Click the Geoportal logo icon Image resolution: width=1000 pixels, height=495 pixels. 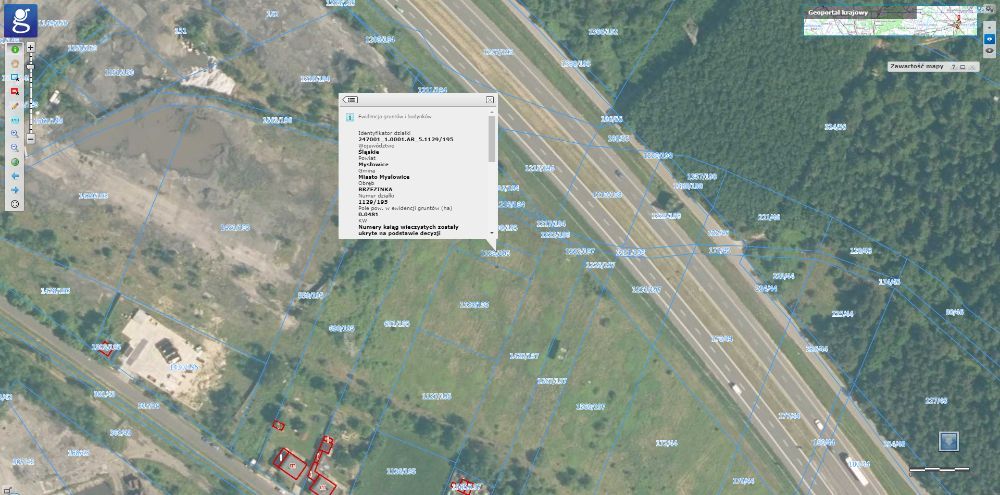[20, 20]
